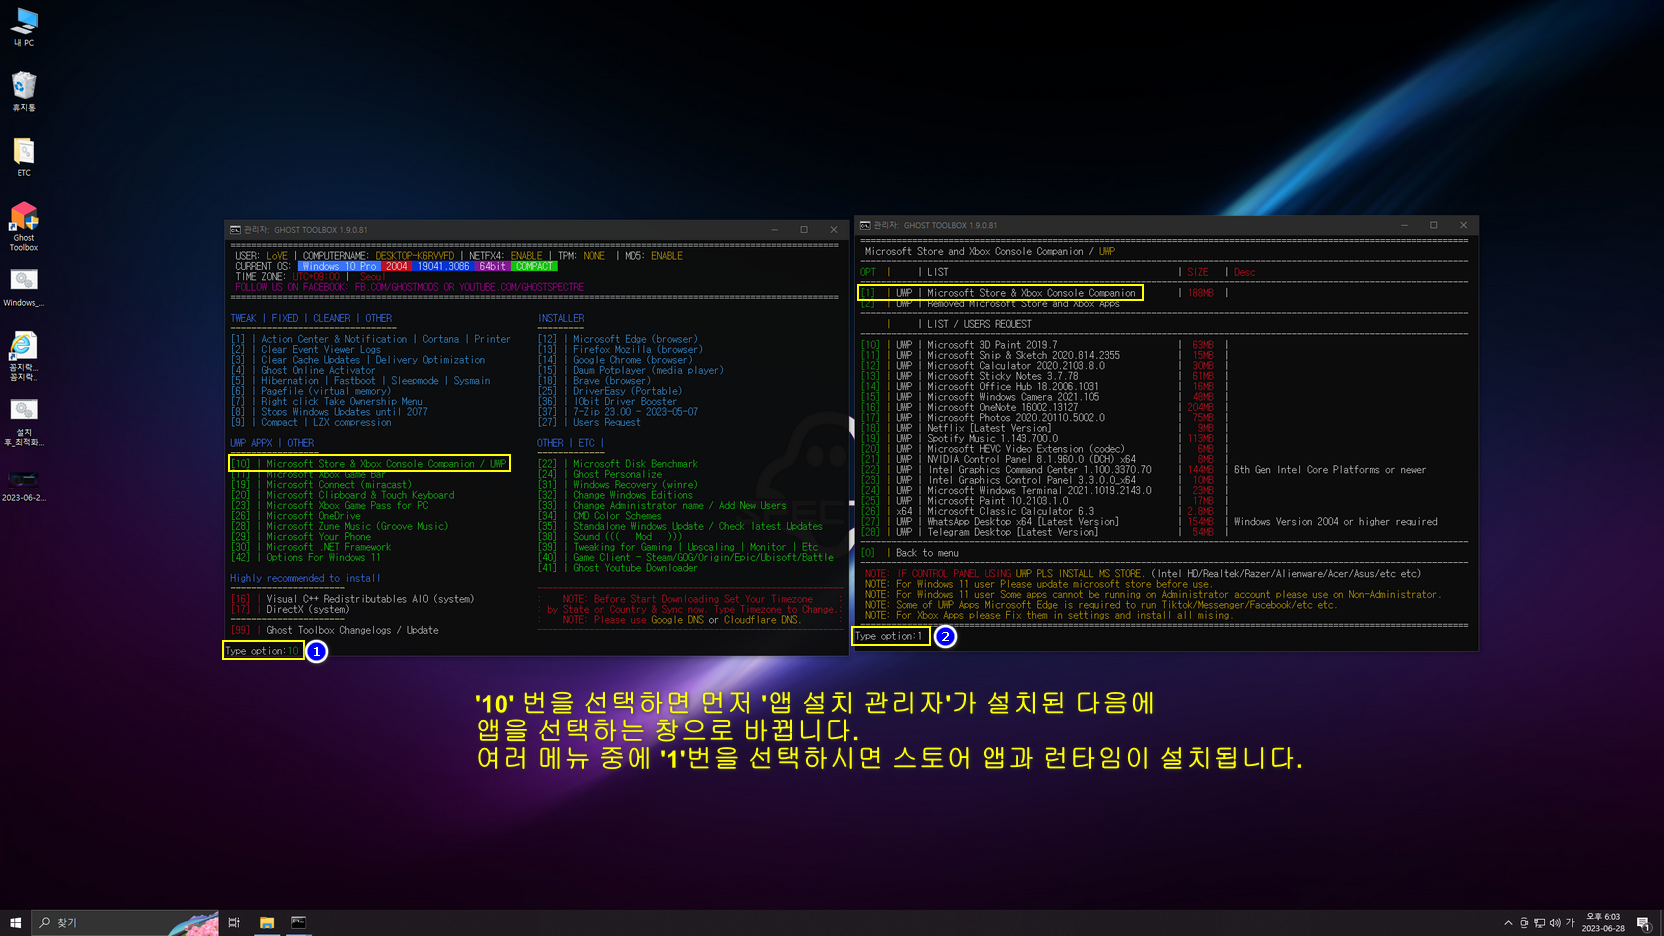1664x936 pixels.
Task: Click the 'Microsoft Connect (miracast)' line
Action: point(321,485)
